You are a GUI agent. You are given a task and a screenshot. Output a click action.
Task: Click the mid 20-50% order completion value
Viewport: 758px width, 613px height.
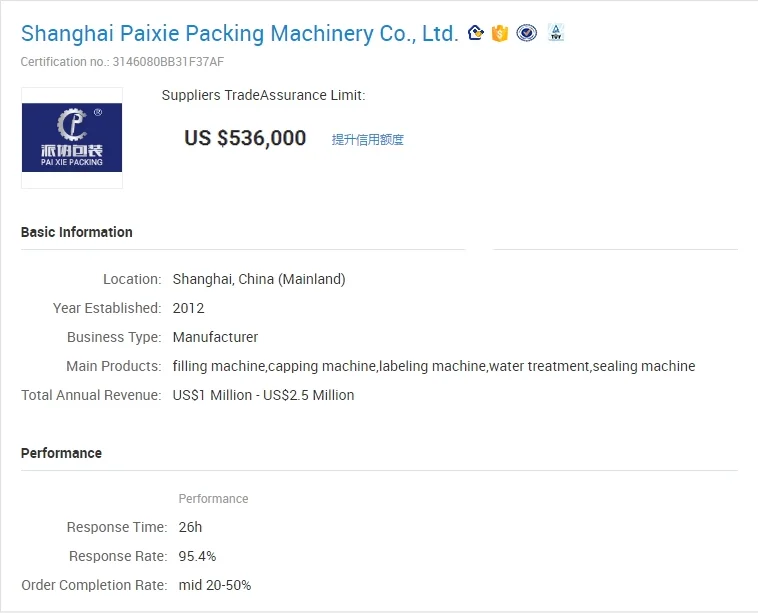212,585
